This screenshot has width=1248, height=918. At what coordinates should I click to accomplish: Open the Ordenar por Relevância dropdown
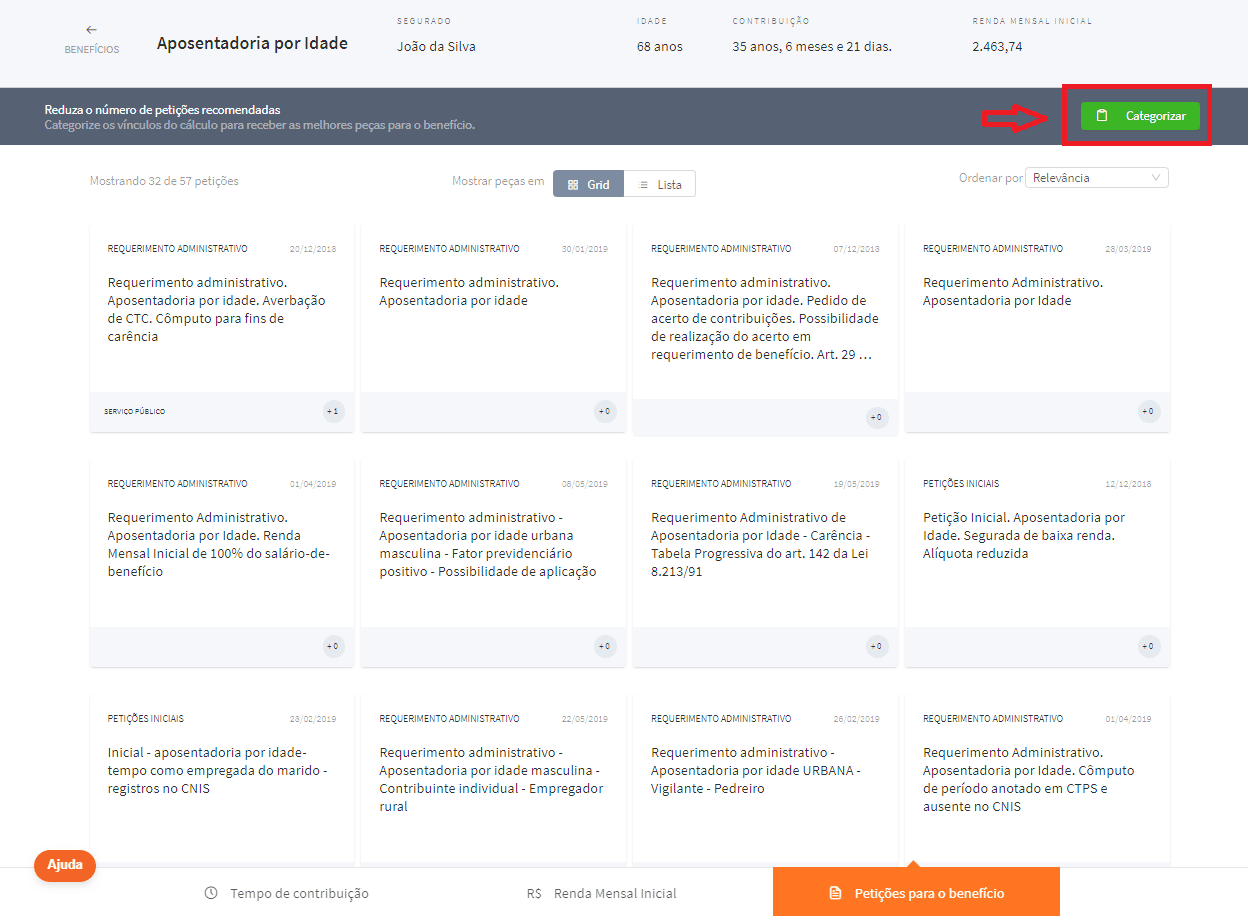pos(1097,178)
